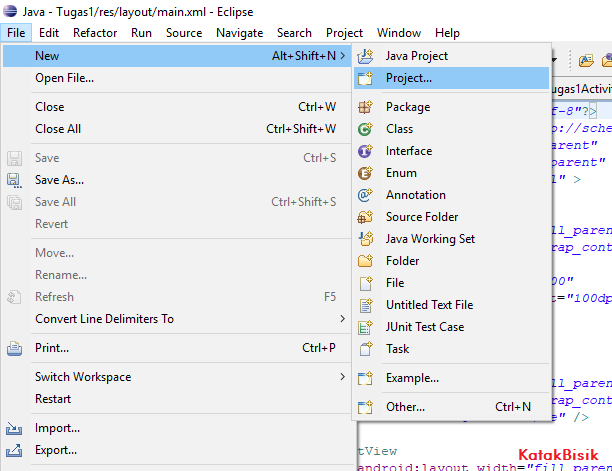Open the Window menu
The width and height of the screenshot is (612, 471).
pyautogui.click(x=399, y=33)
